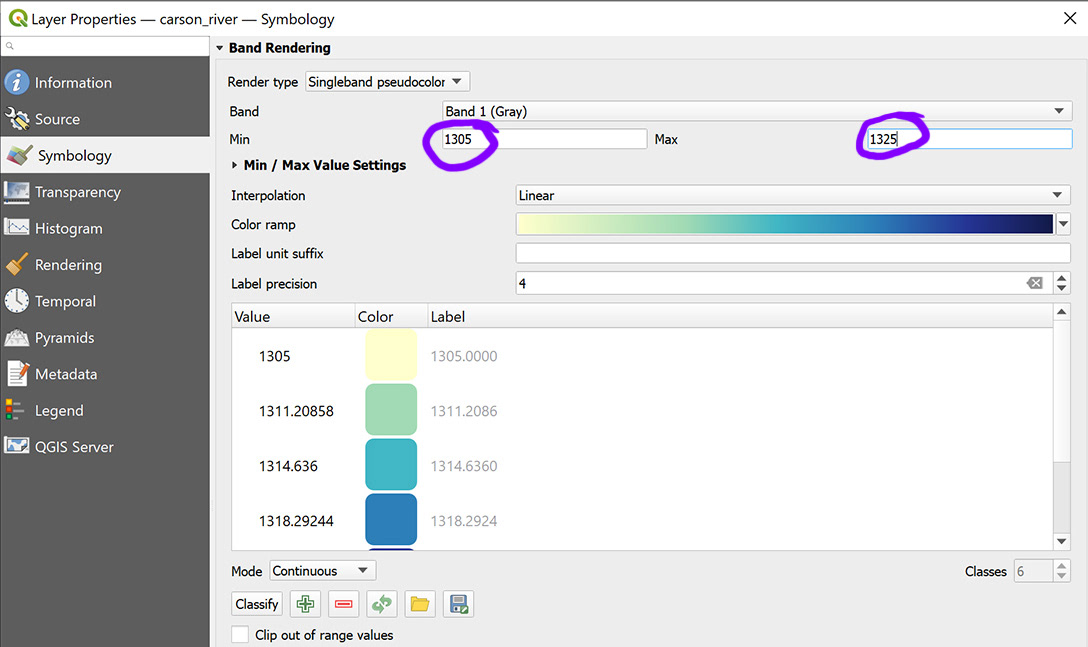Click the teal swatch for 1314.636
Screen dimensions: 1088x647
(x=391, y=464)
